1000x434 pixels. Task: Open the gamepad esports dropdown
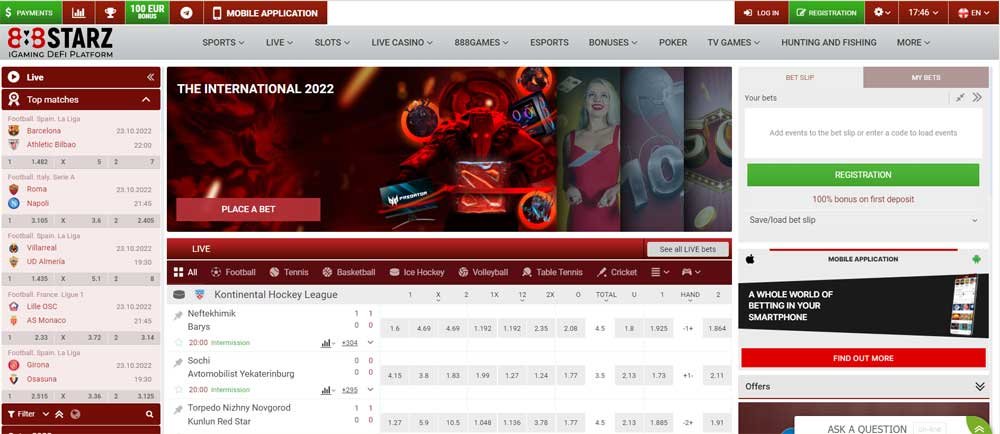(691, 272)
